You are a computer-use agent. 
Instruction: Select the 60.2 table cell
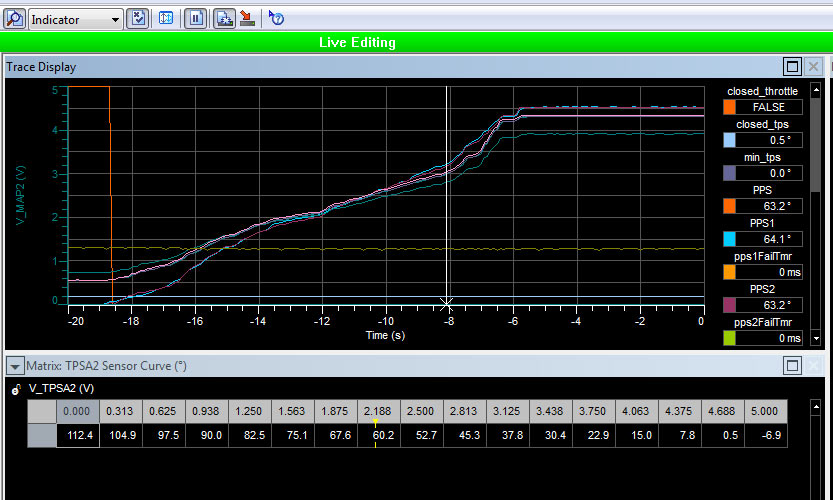coord(379,435)
